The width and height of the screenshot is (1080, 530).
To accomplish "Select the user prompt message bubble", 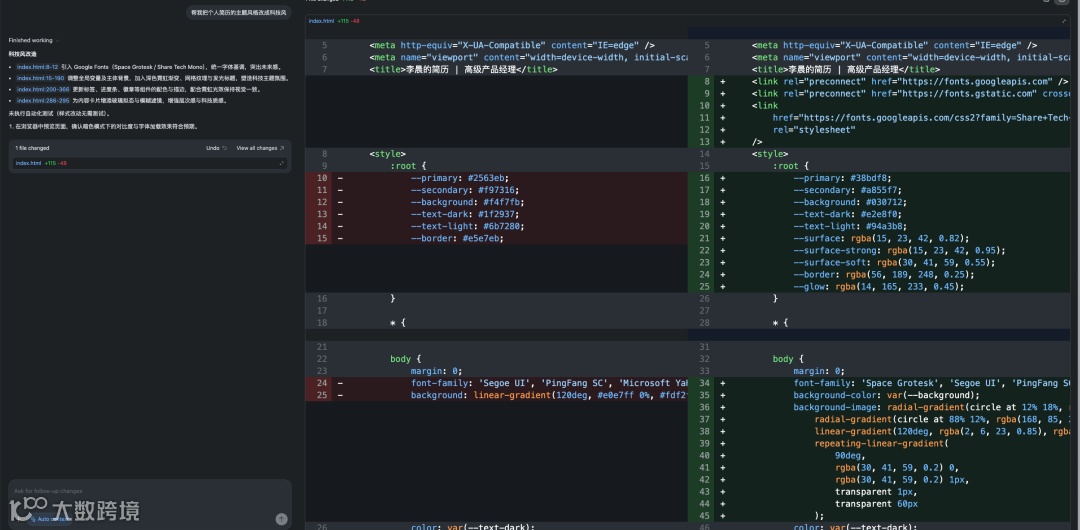I will point(238,12).
